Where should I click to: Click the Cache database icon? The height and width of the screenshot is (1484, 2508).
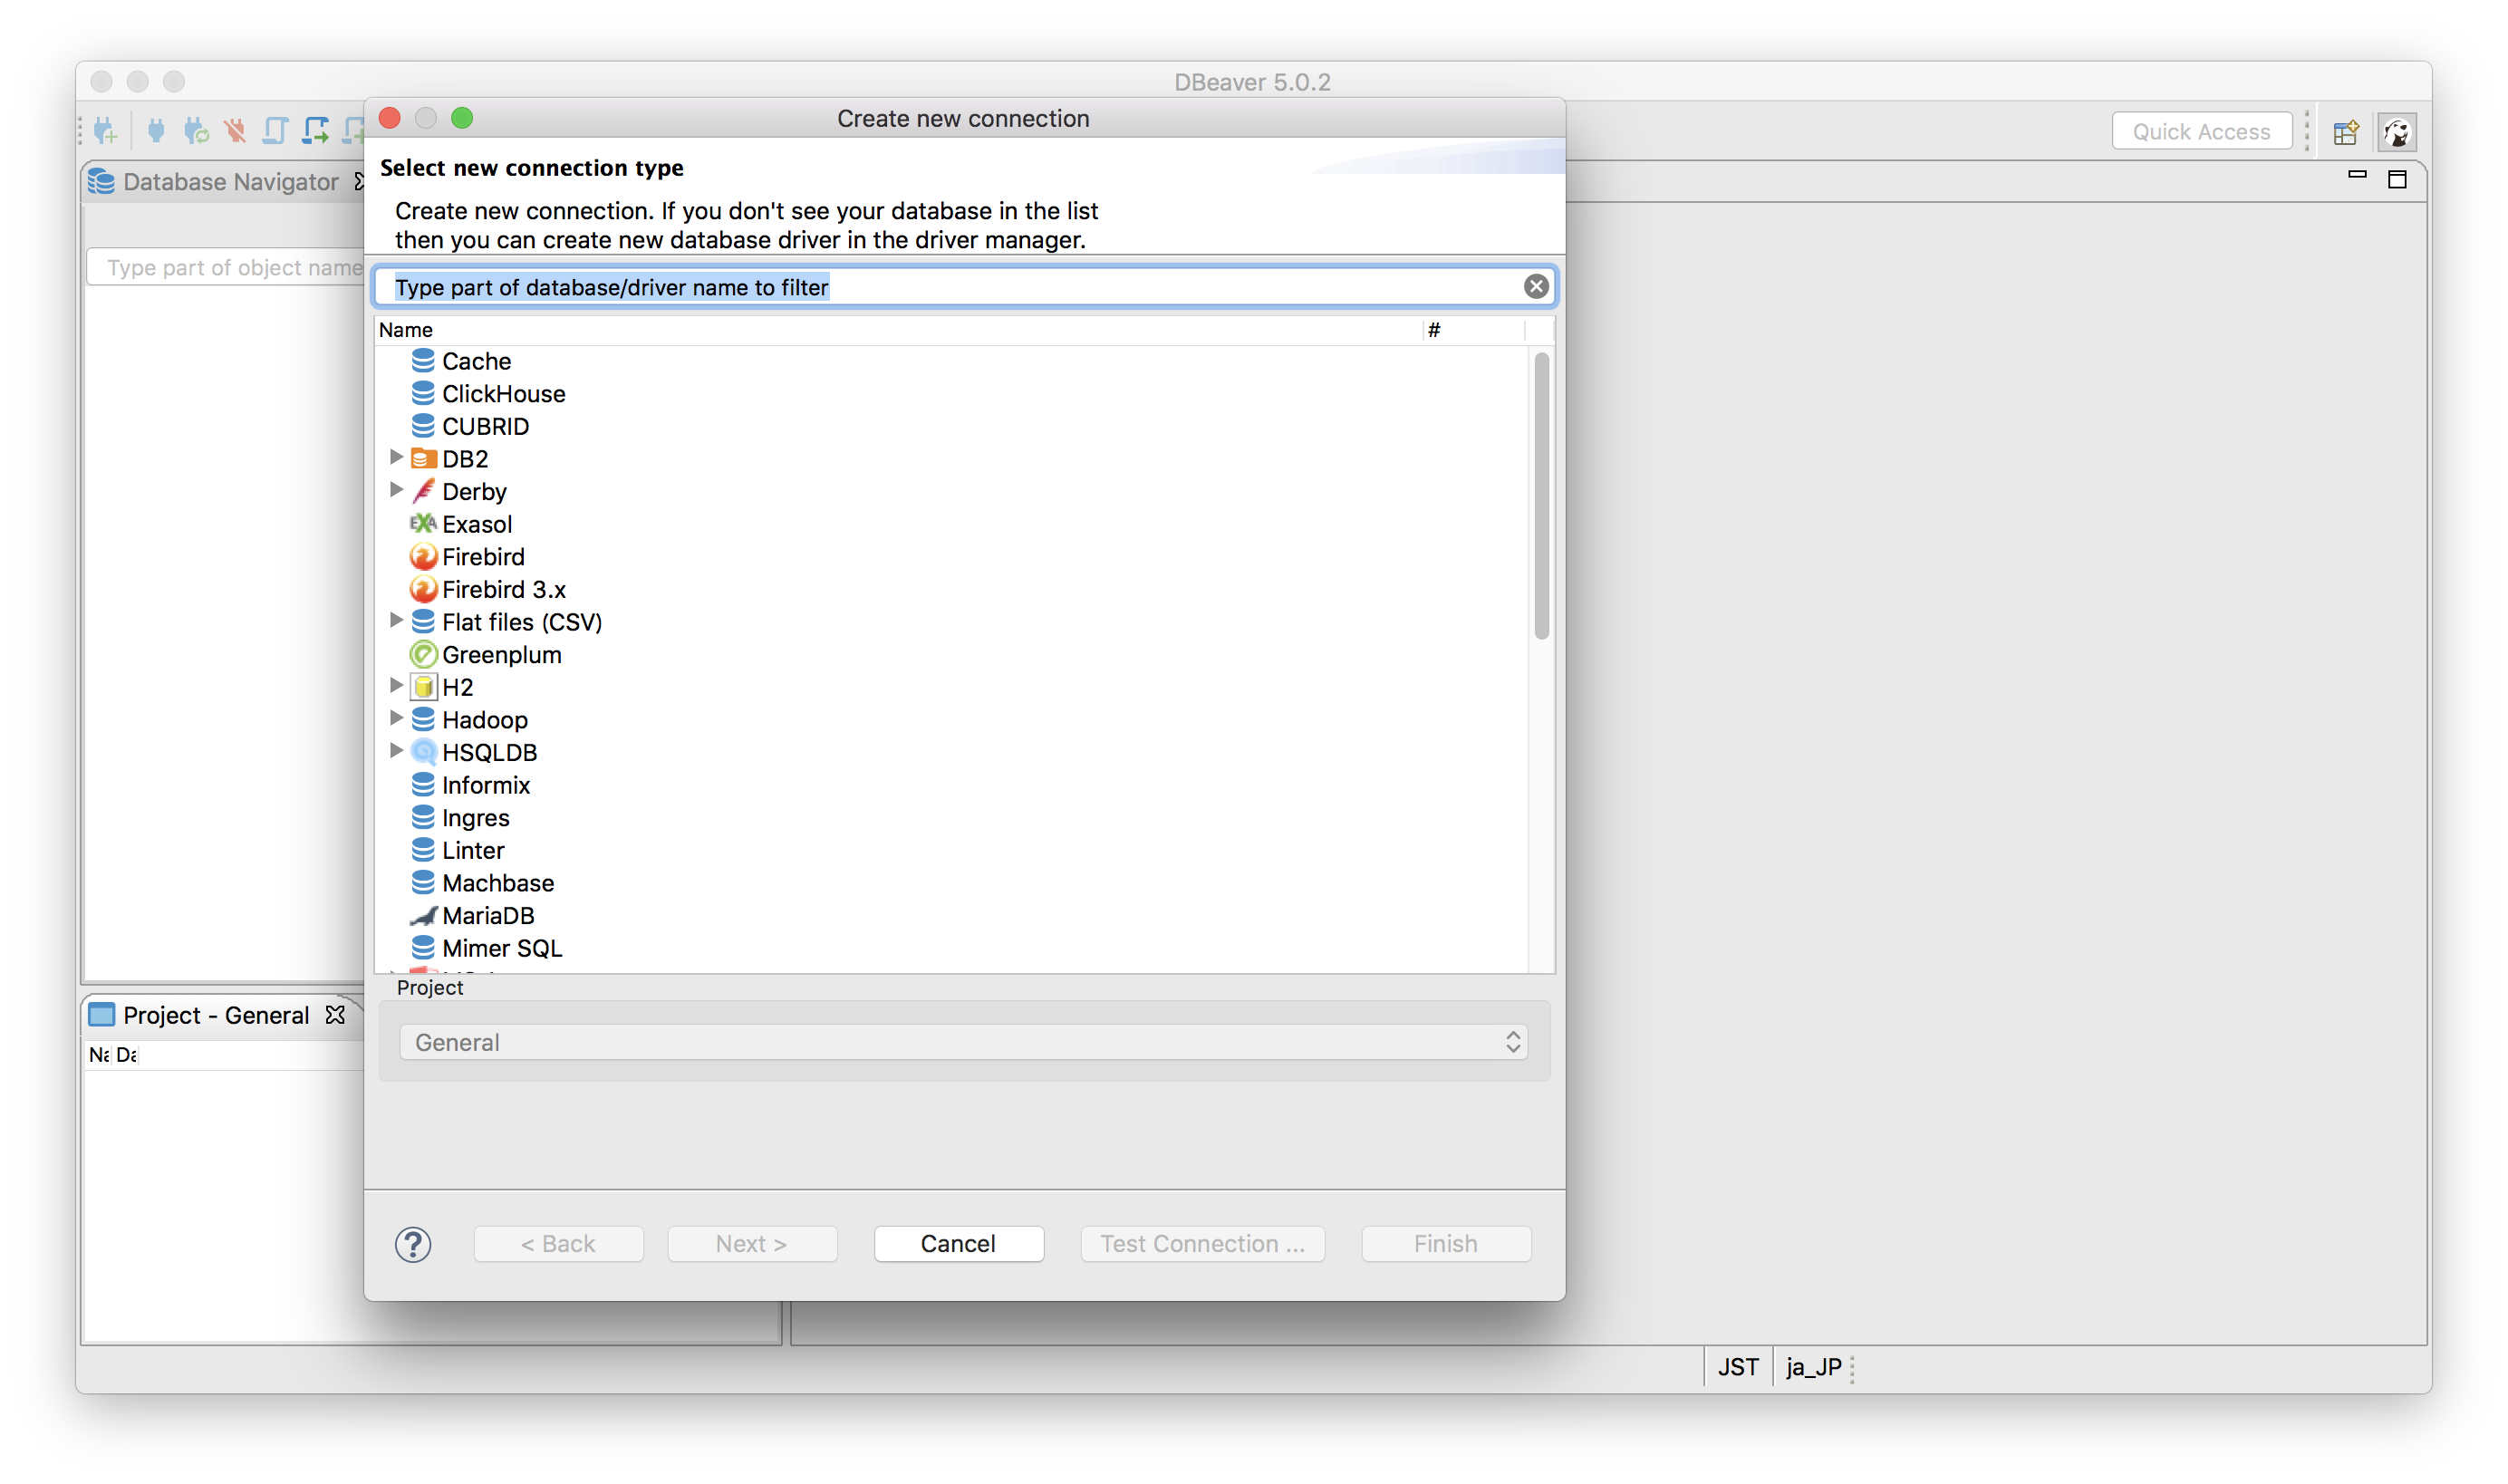[x=423, y=361]
